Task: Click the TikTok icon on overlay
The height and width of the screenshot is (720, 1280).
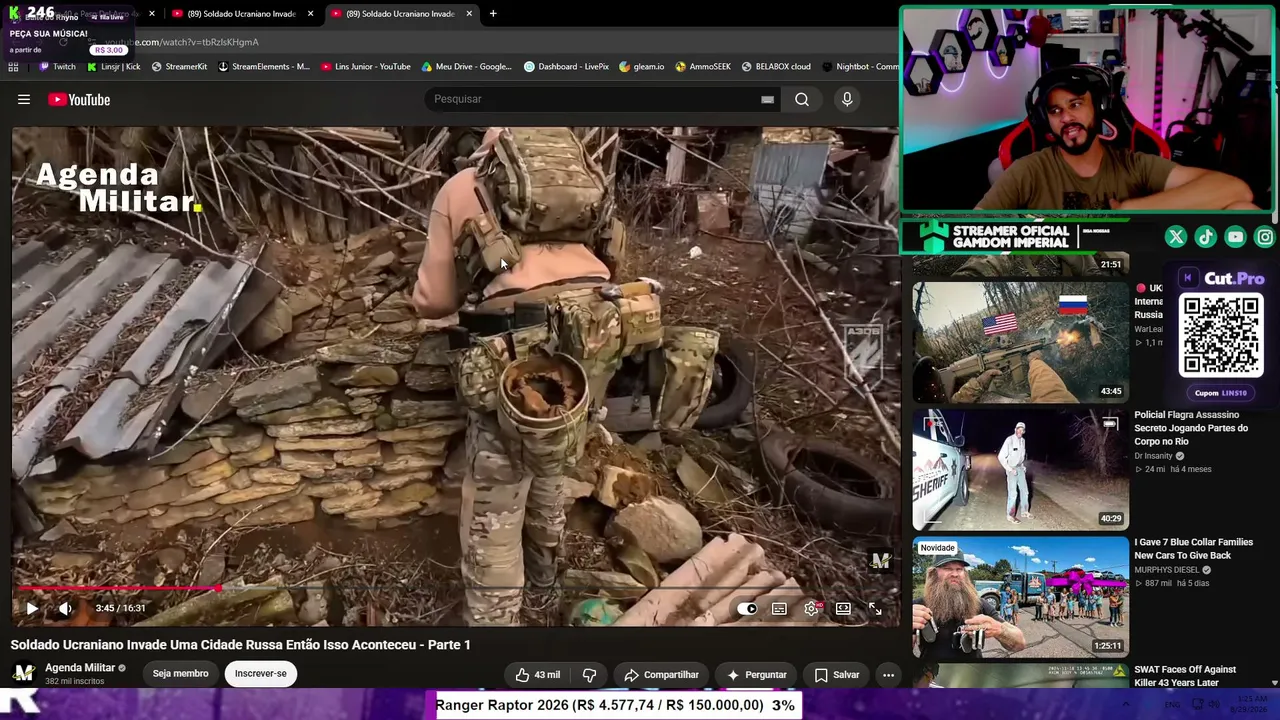Action: pos(1206,237)
